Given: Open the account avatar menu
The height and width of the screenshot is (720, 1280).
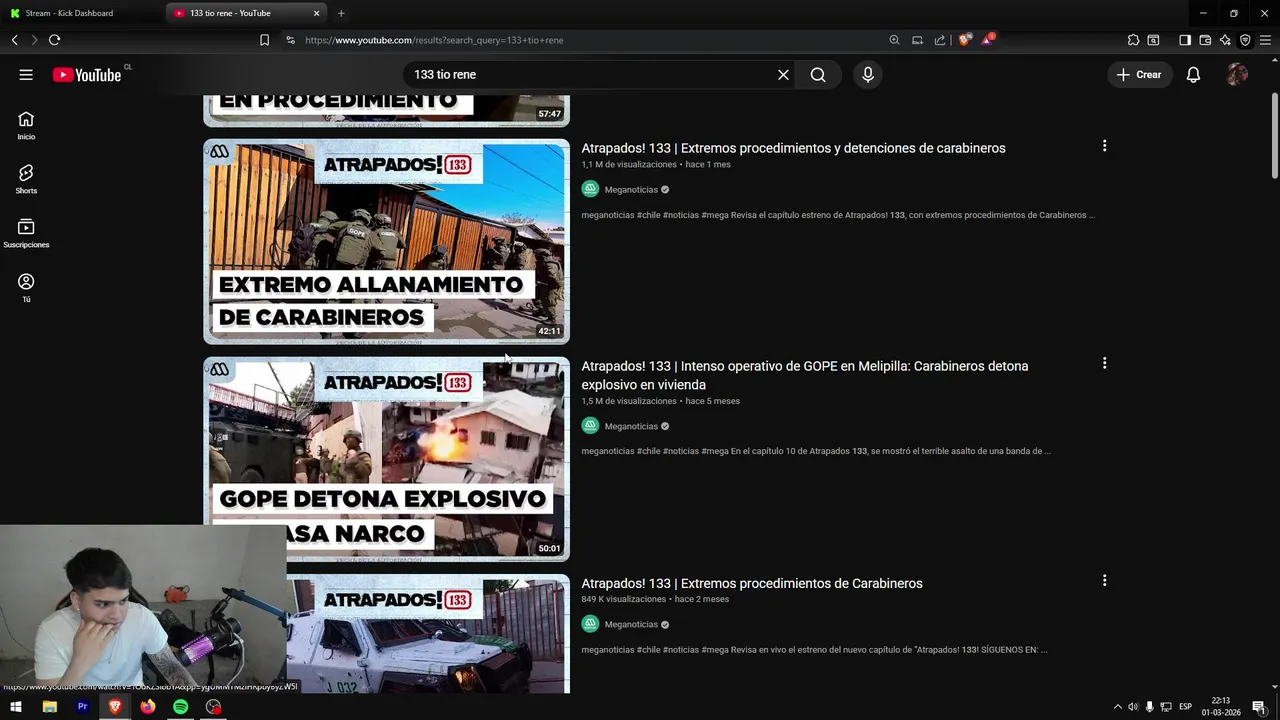Looking at the screenshot, I should [x=1237, y=75].
